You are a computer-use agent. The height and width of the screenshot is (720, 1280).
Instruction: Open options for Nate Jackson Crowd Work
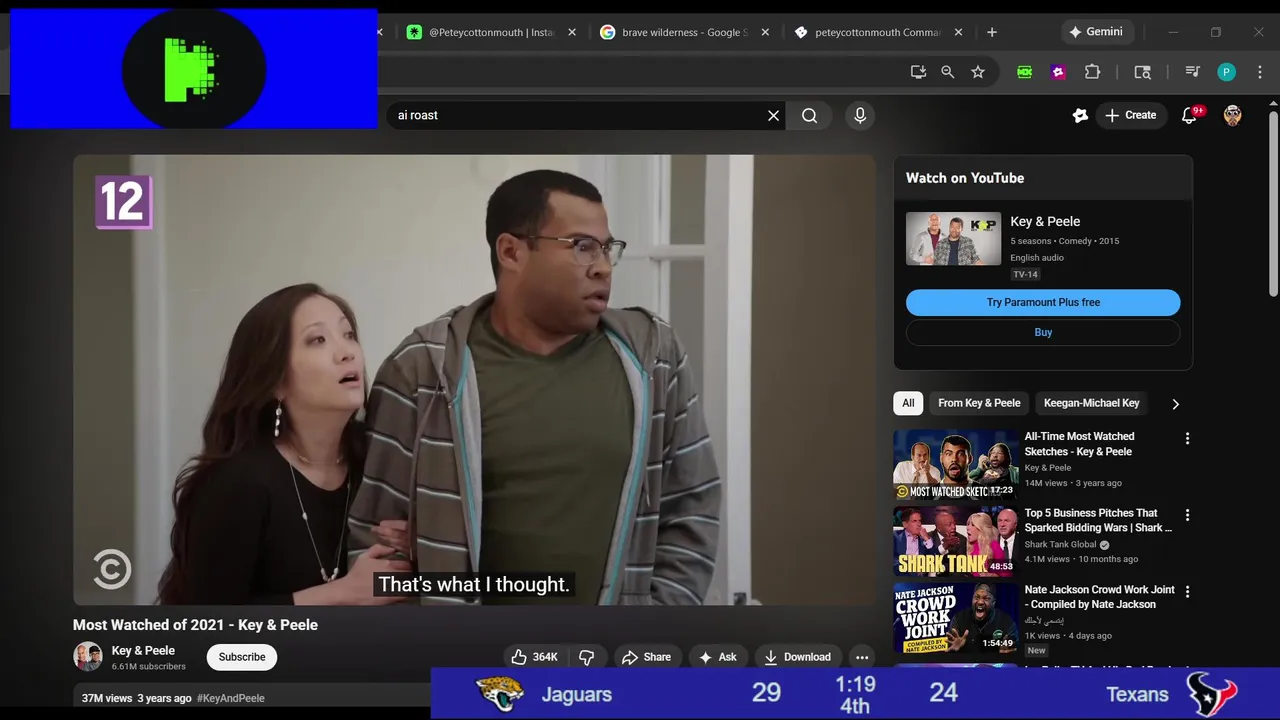click(1187, 591)
